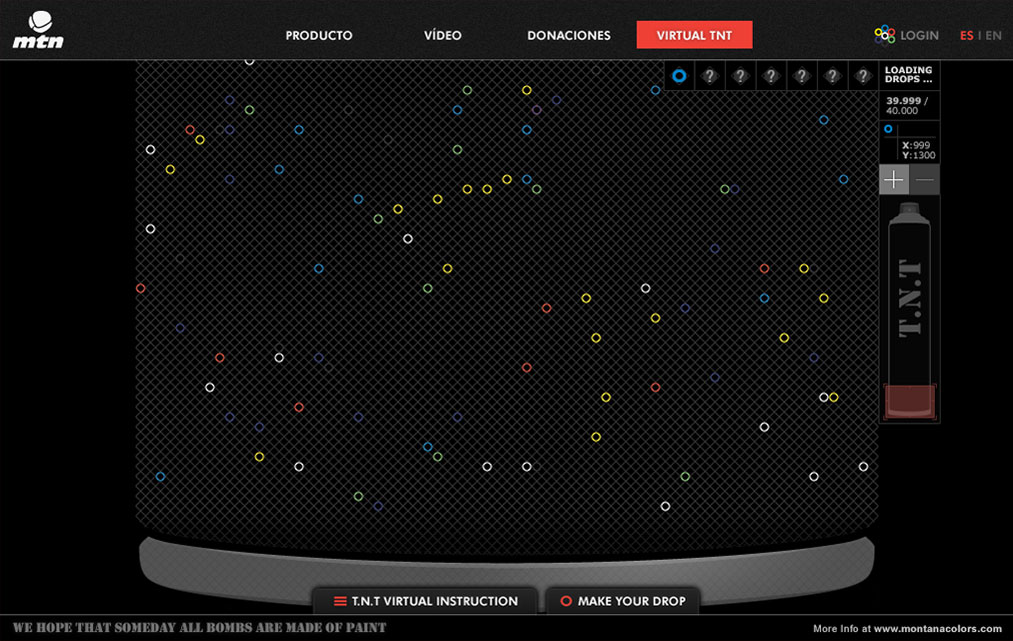
Task: Click the colorful dots login icon
Action: click(x=884, y=35)
